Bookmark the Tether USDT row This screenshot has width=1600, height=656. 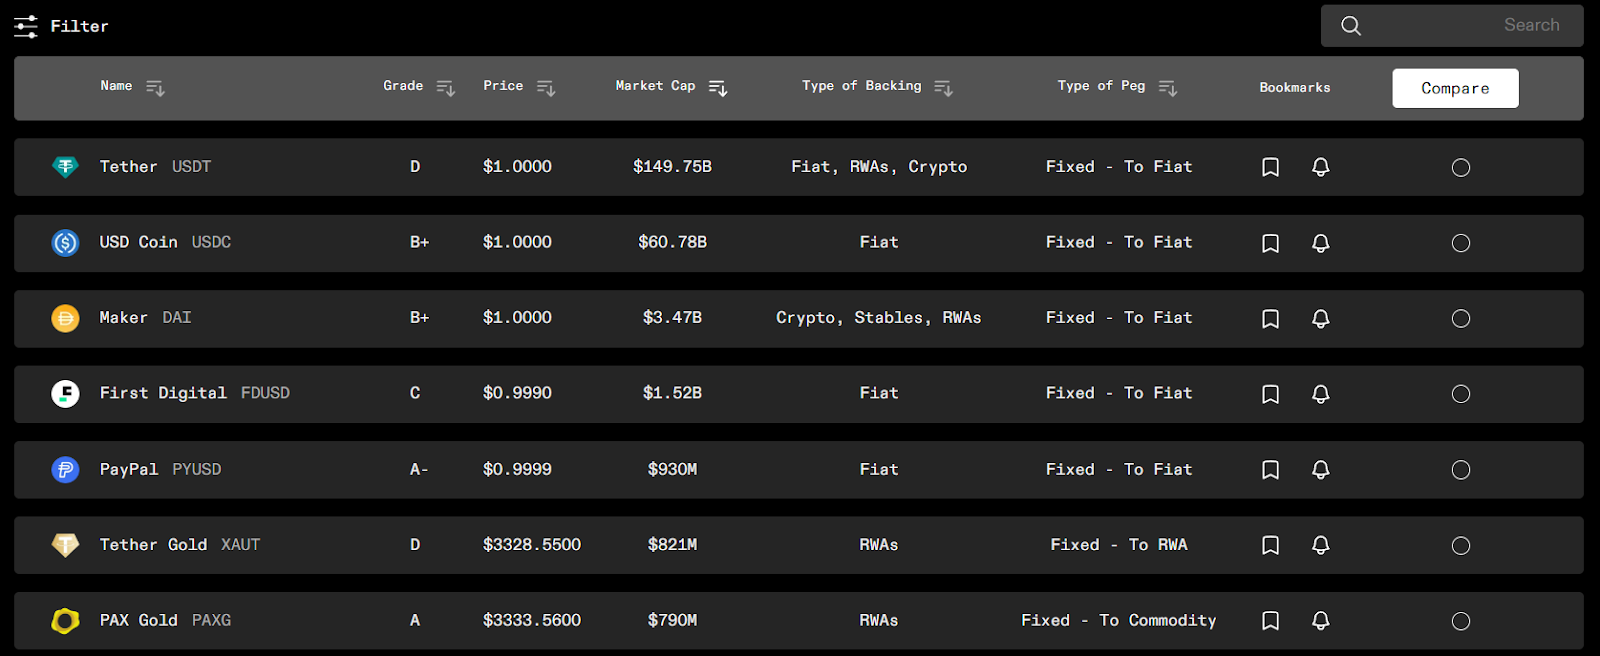point(1270,167)
